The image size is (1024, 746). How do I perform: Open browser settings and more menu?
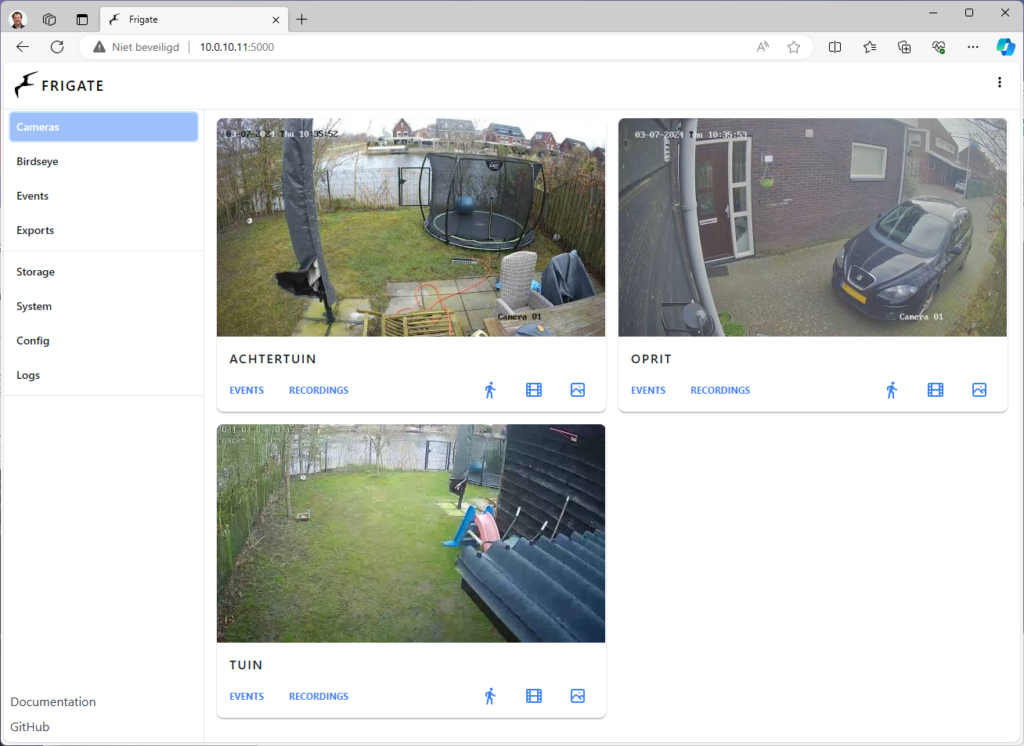pos(973,47)
